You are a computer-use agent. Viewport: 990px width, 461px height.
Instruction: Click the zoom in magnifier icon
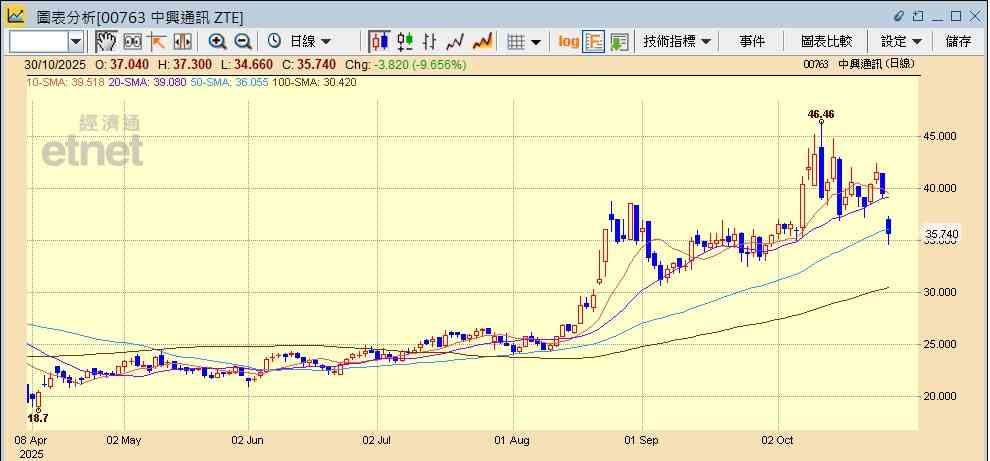[x=217, y=41]
